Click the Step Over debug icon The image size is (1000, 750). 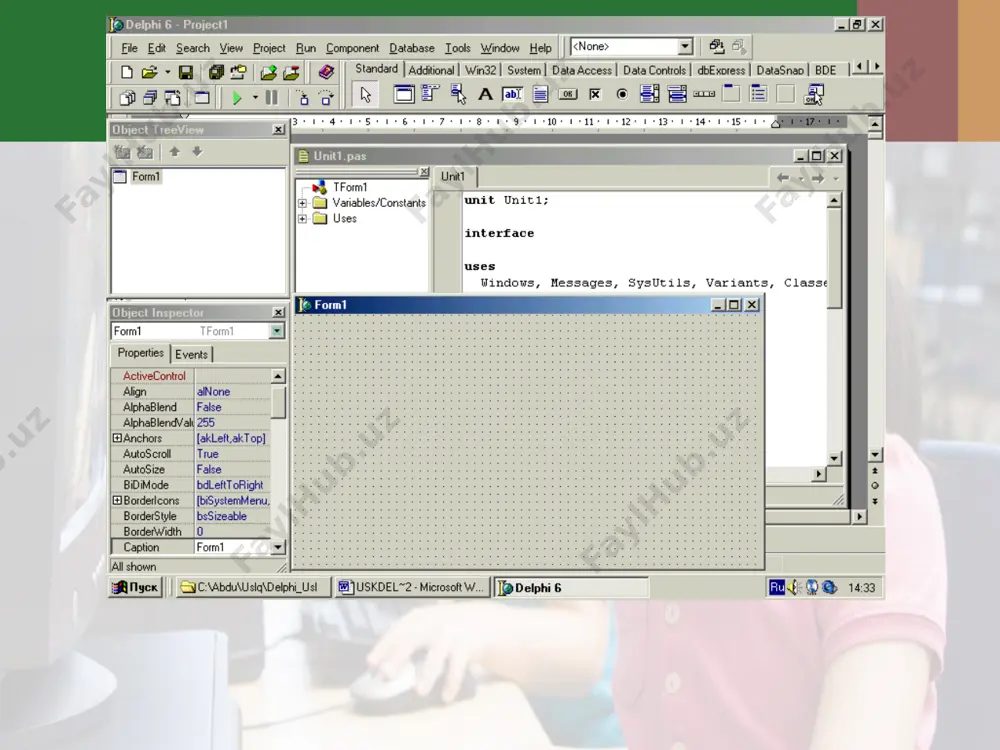click(327, 98)
